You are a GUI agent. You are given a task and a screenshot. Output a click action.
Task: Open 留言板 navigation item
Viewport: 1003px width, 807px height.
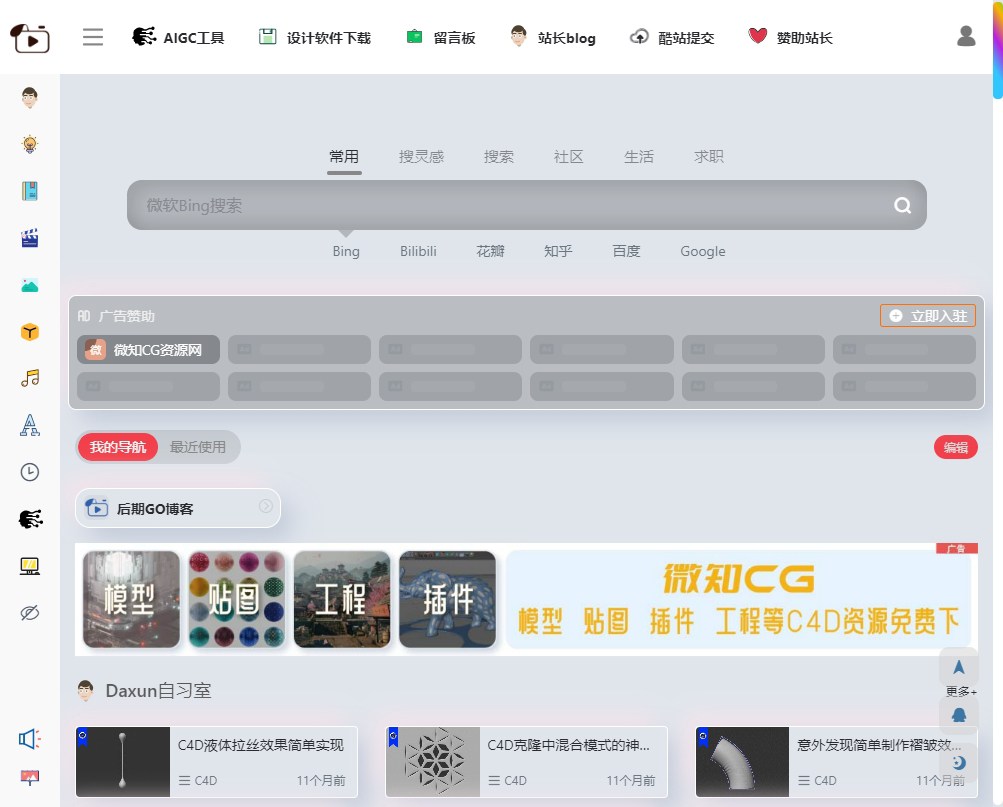point(441,37)
